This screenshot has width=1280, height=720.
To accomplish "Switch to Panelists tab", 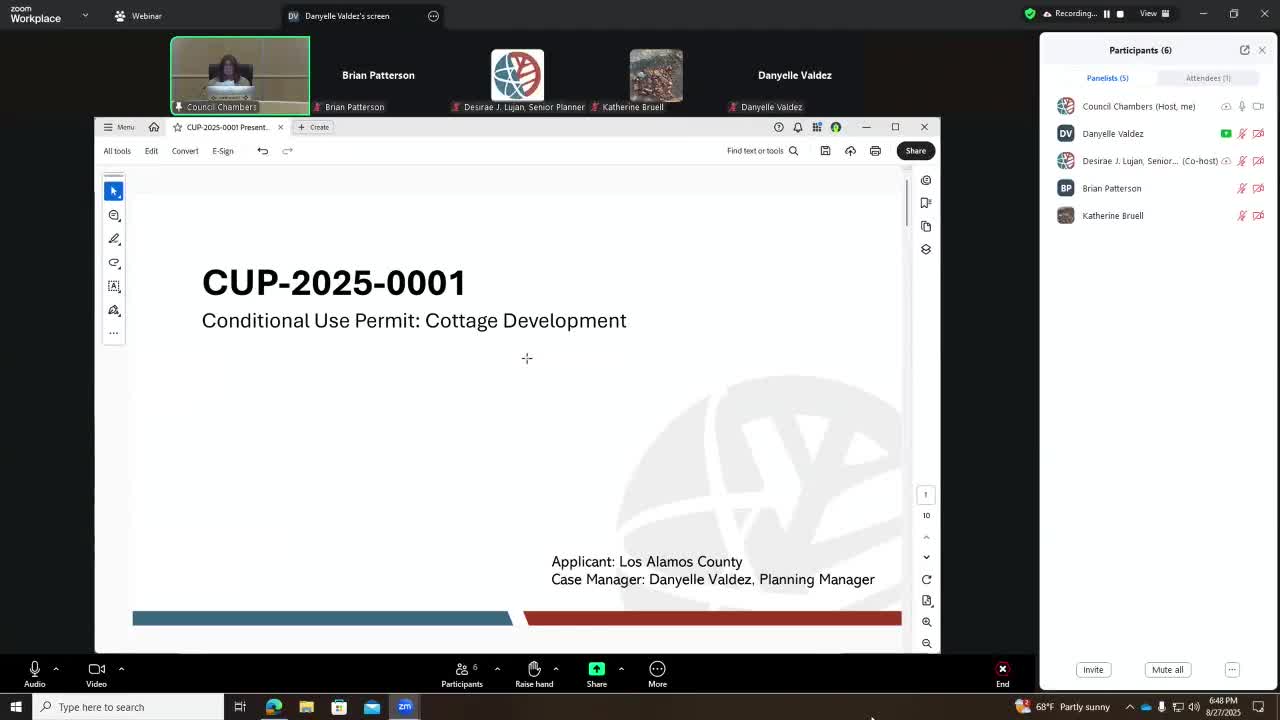I will tap(1107, 78).
